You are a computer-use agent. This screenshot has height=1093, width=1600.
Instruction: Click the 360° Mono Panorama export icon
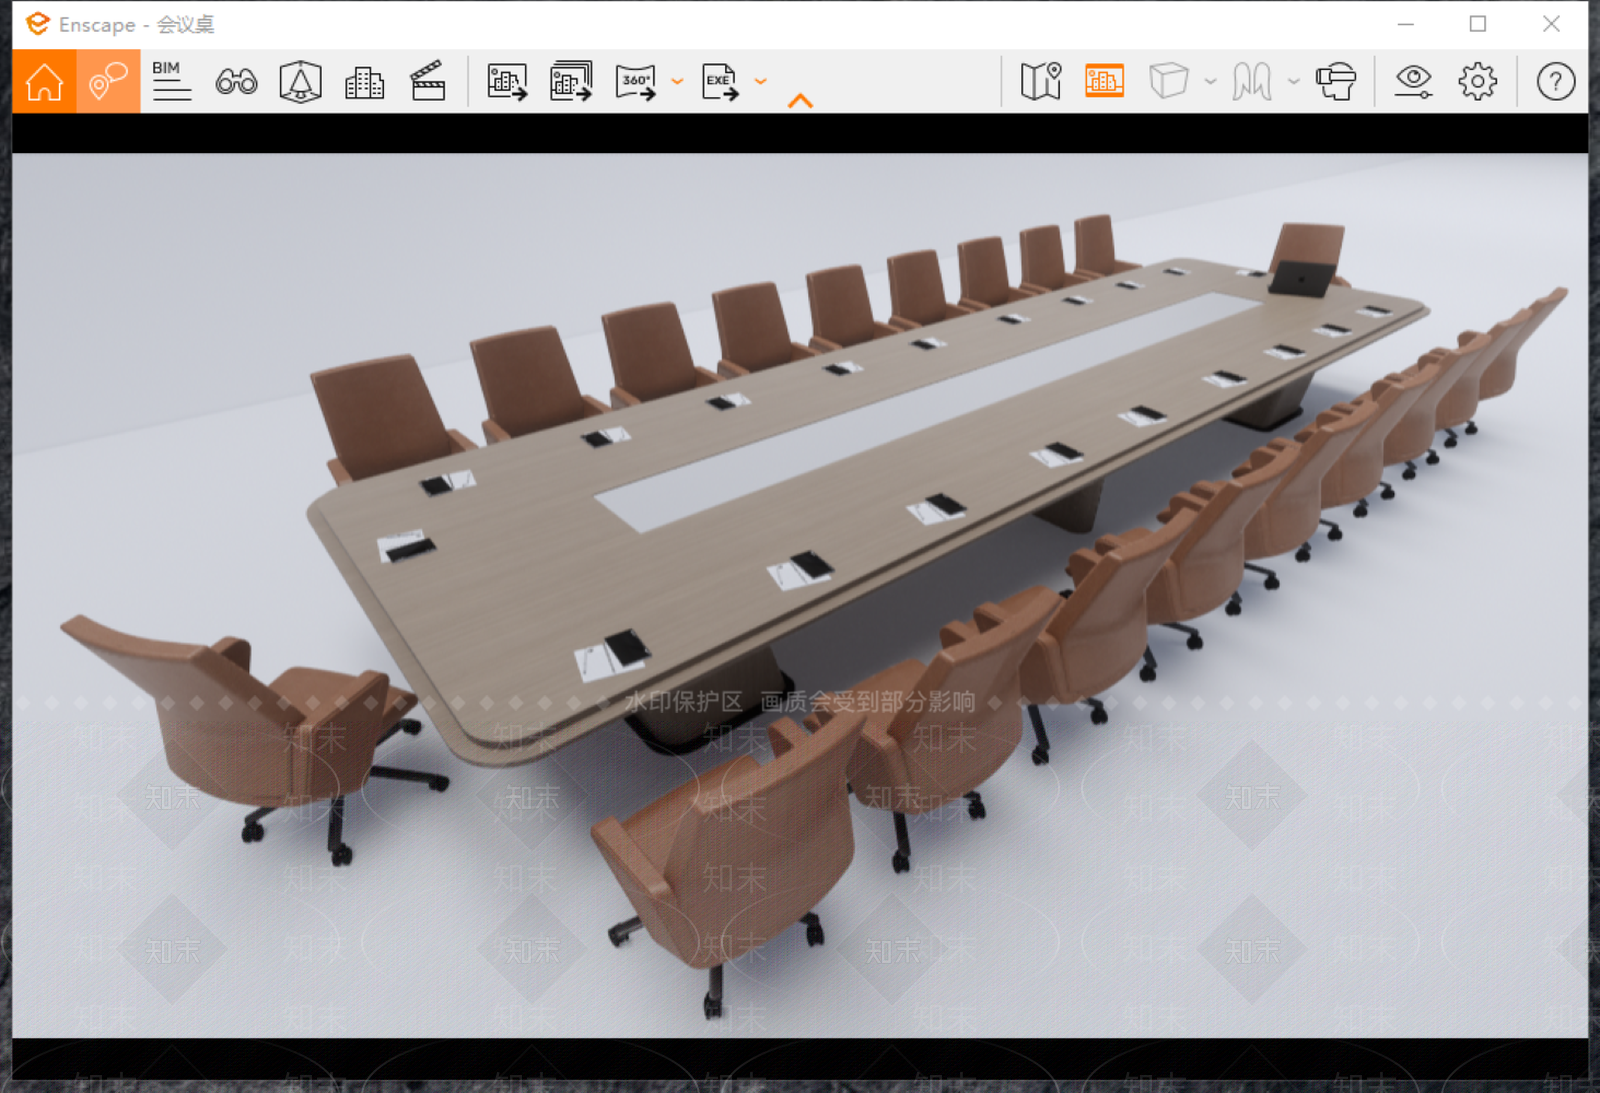(x=636, y=82)
